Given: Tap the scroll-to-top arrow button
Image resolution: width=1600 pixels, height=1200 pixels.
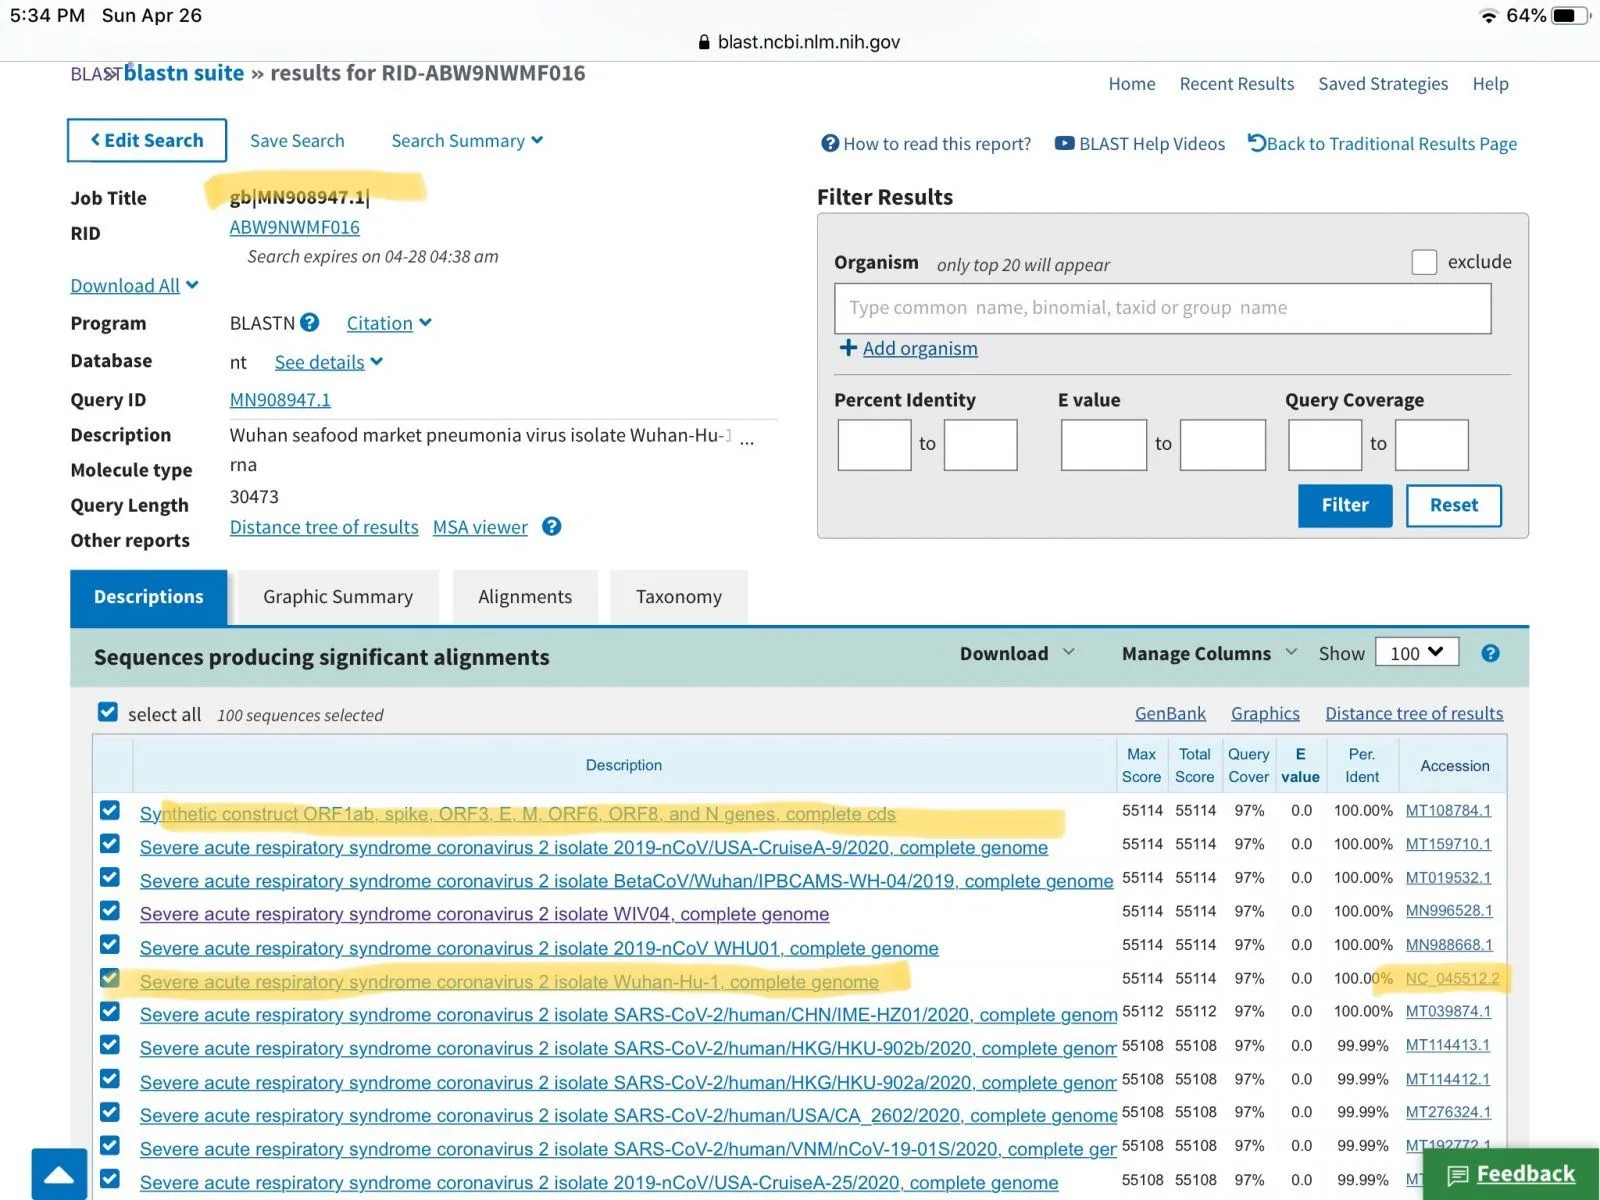Looking at the screenshot, I should (59, 1174).
